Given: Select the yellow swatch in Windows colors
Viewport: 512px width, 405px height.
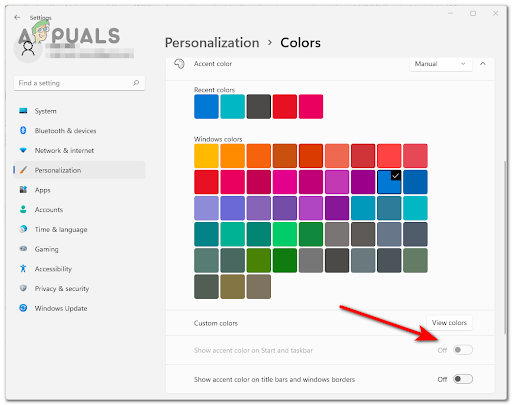Looking at the screenshot, I should point(206,156).
